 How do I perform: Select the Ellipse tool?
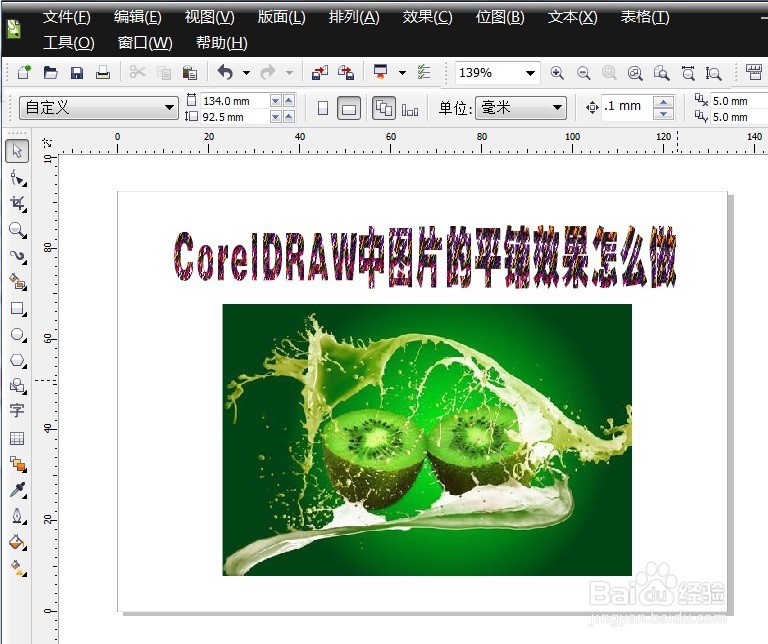coord(18,334)
